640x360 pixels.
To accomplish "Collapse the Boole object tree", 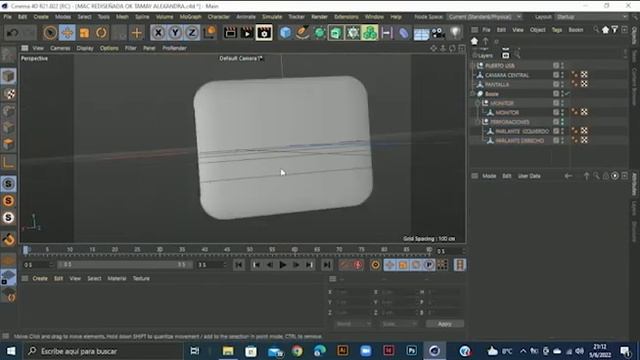I will [473, 94].
